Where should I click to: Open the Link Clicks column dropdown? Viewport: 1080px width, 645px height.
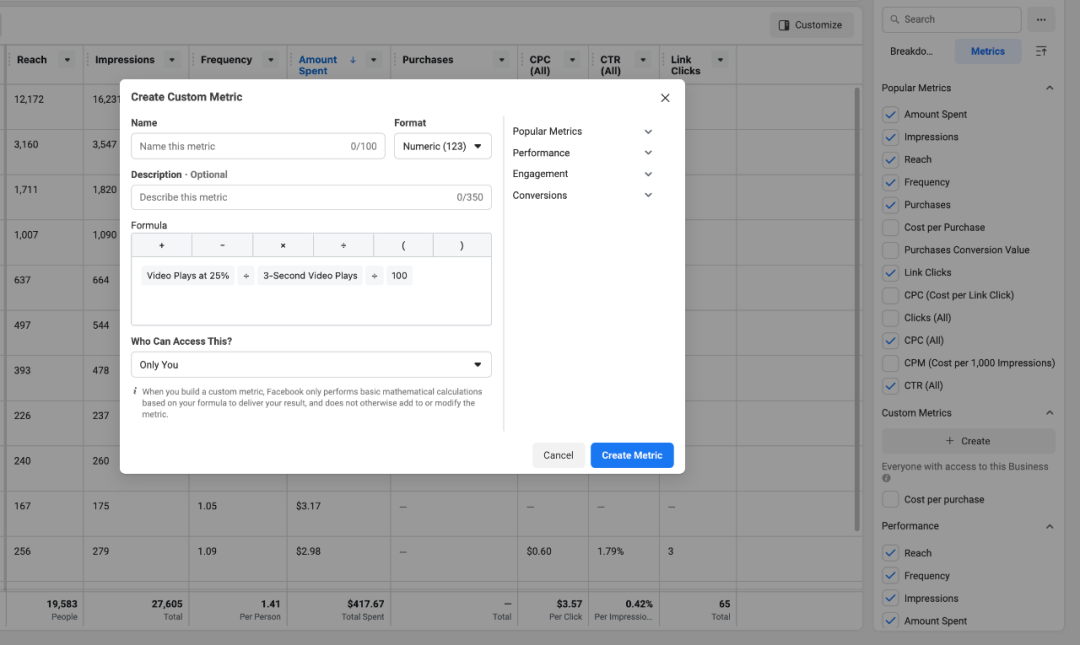coord(720,60)
